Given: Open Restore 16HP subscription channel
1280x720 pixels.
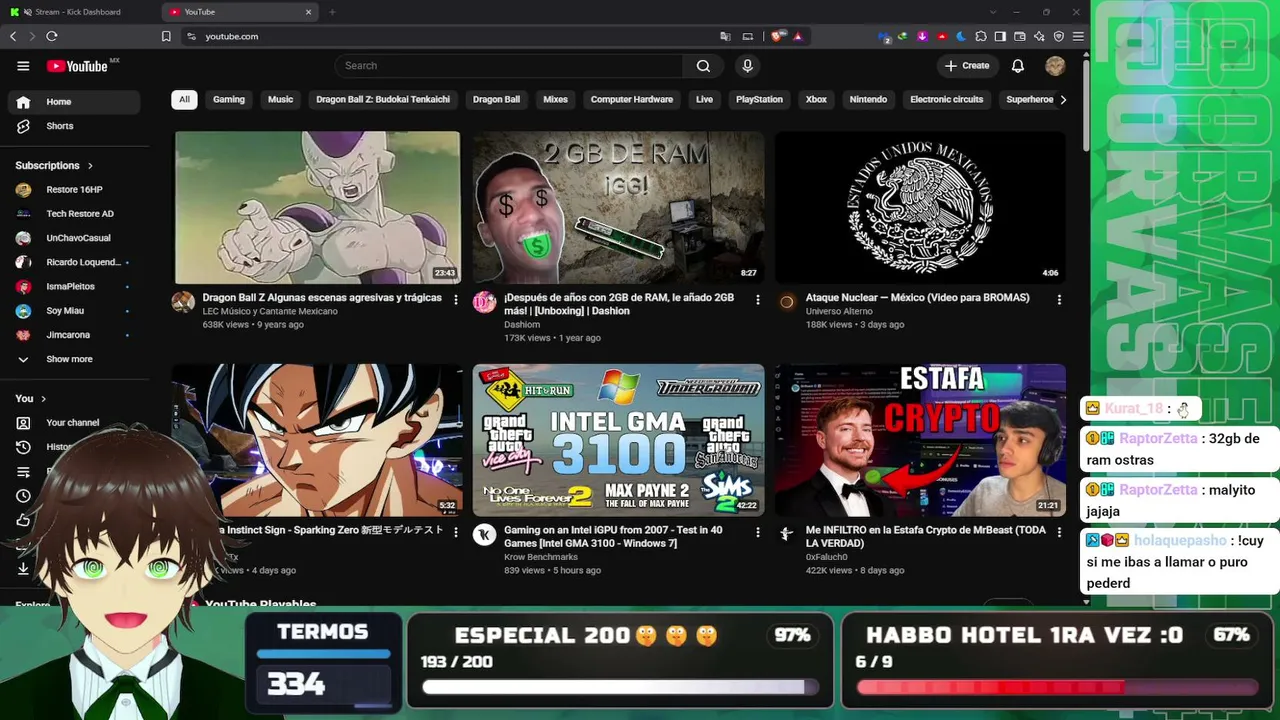Looking at the screenshot, I should pos(74,190).
